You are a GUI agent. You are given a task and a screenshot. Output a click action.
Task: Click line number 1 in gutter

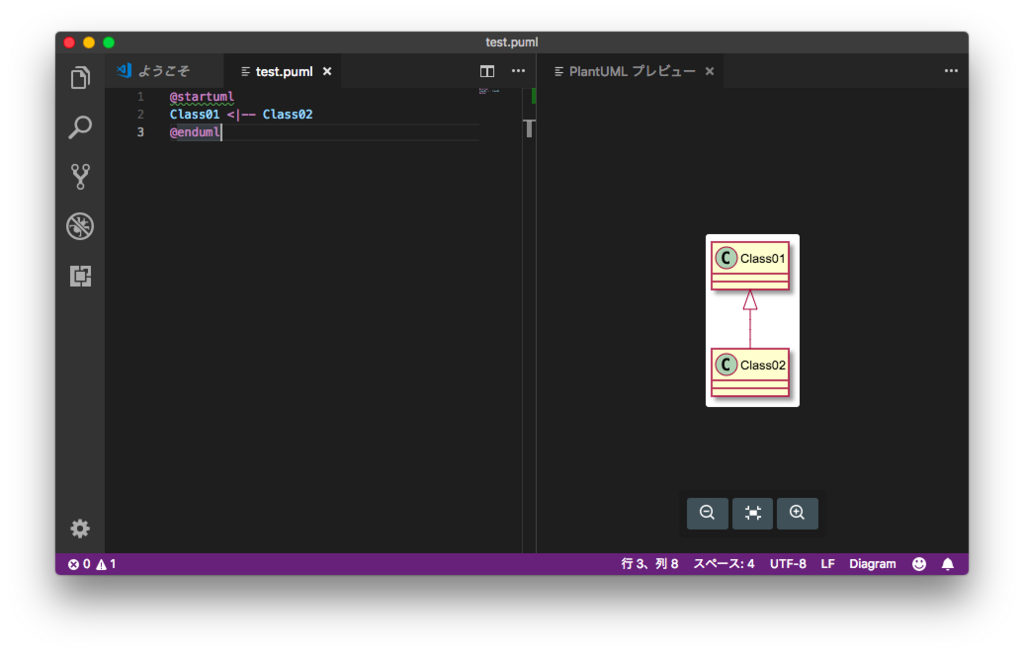pyautogui.click(x=140, y=97)
